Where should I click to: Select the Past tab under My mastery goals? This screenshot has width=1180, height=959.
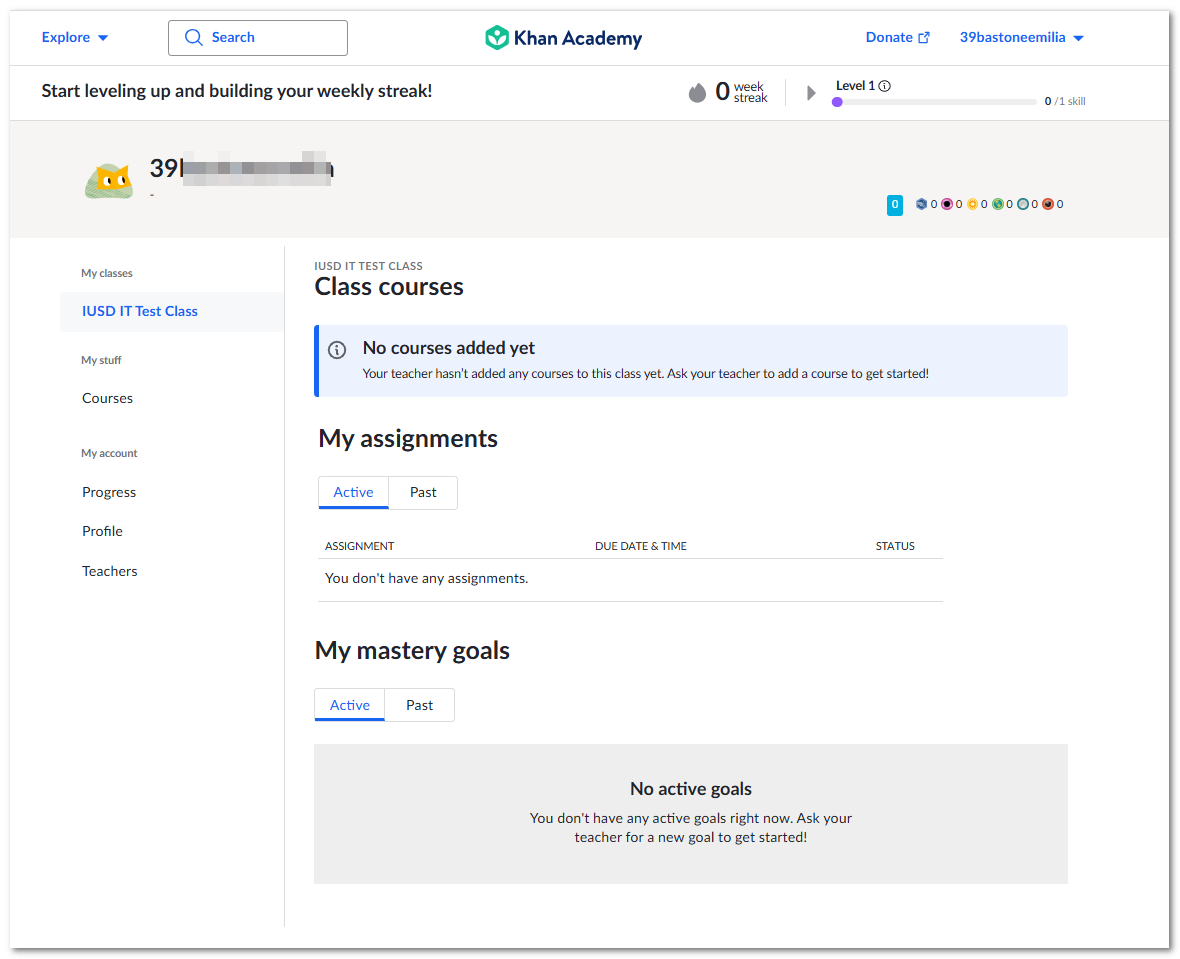(x=419, y=705)
